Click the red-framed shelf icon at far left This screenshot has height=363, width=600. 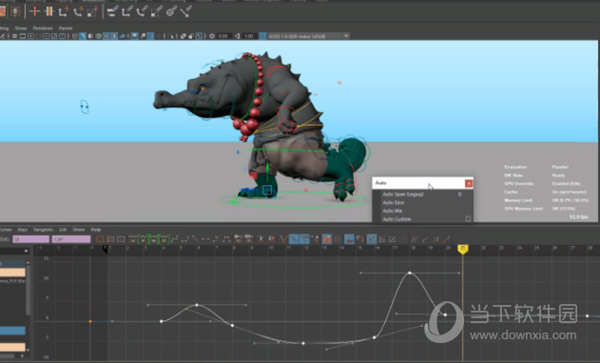[x=15, y=11]
